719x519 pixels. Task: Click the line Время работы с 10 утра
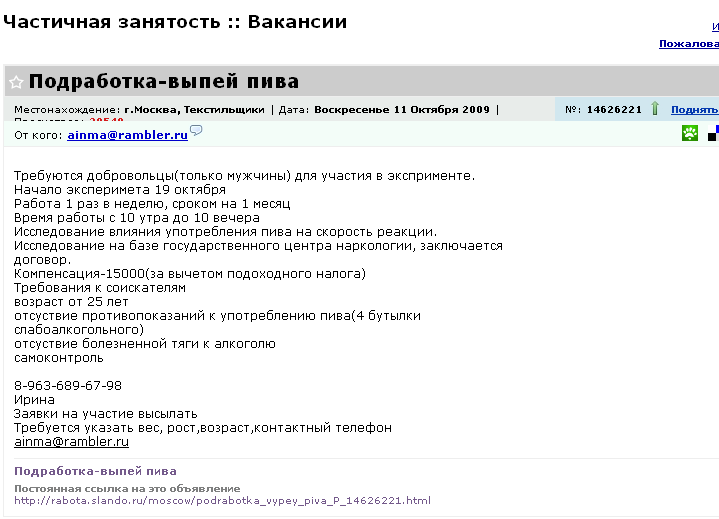137,218
